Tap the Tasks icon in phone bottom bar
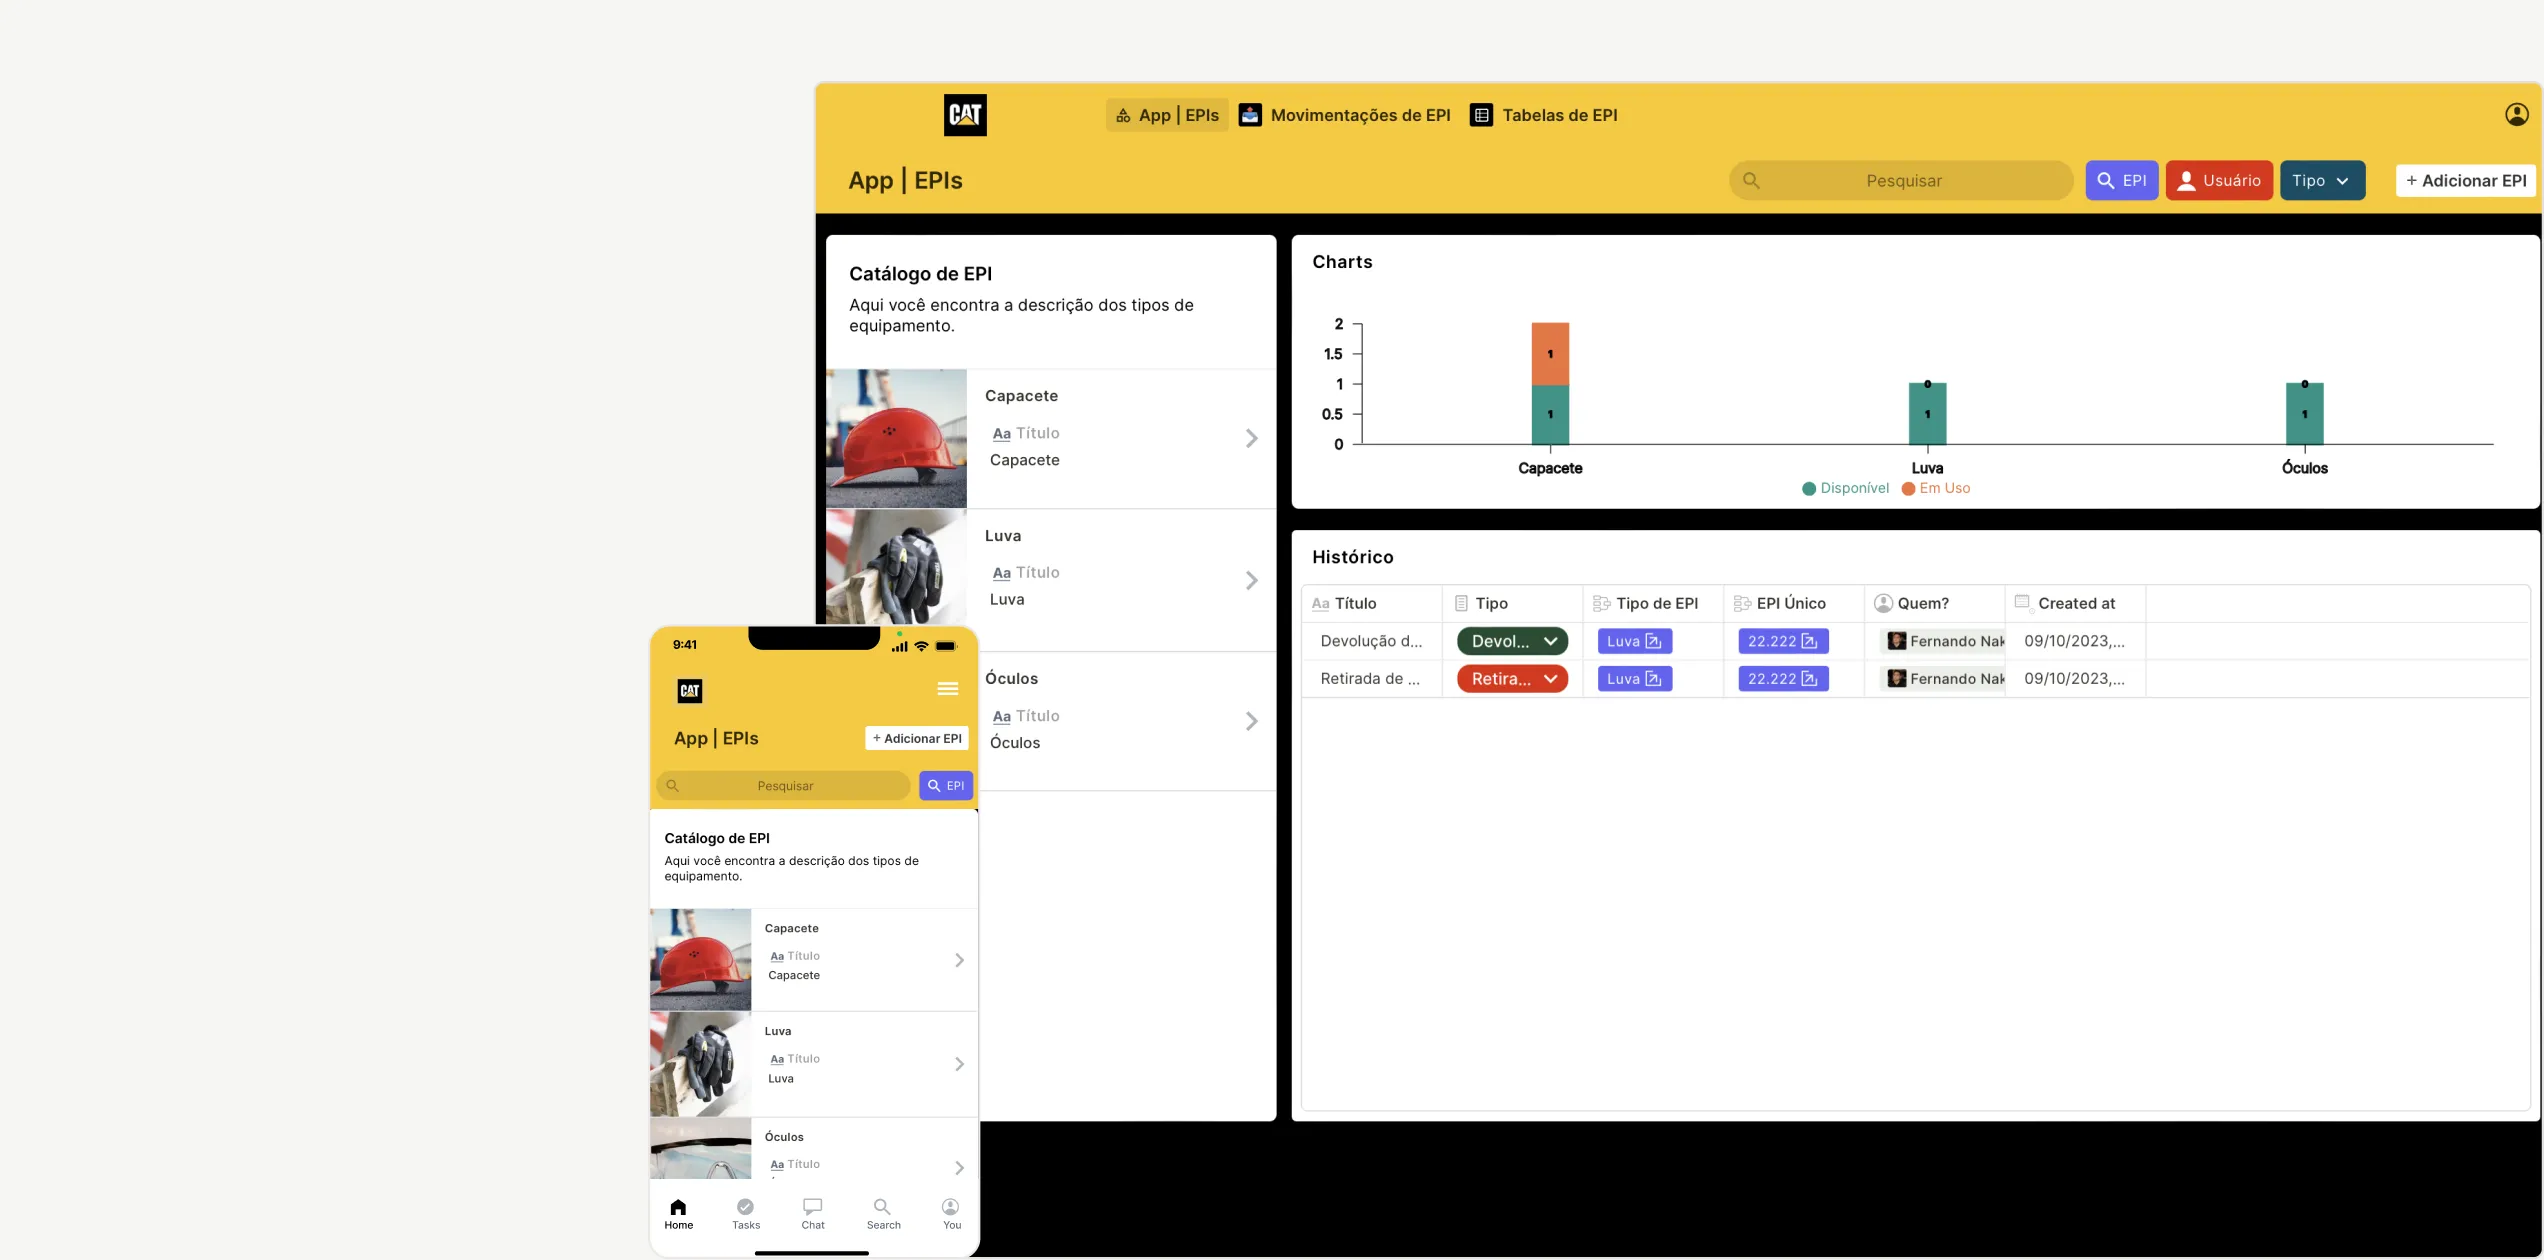2544x1260 pixels. (x=745, y=1207)
